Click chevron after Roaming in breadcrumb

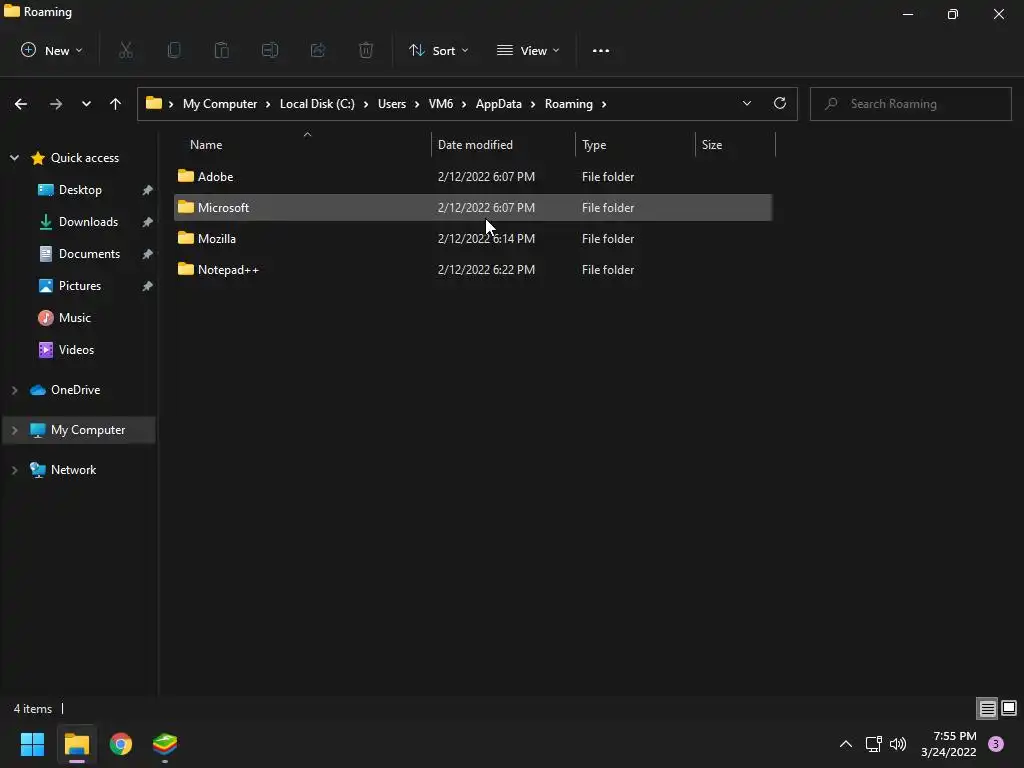(x=604, y=104)
